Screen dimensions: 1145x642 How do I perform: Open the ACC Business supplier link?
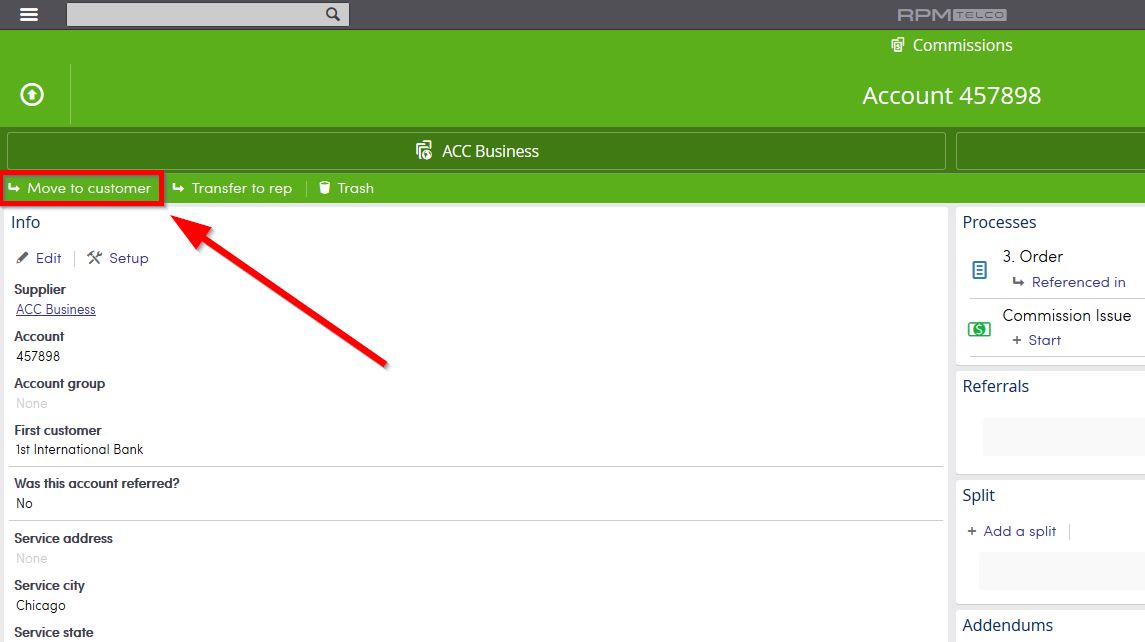55,309
